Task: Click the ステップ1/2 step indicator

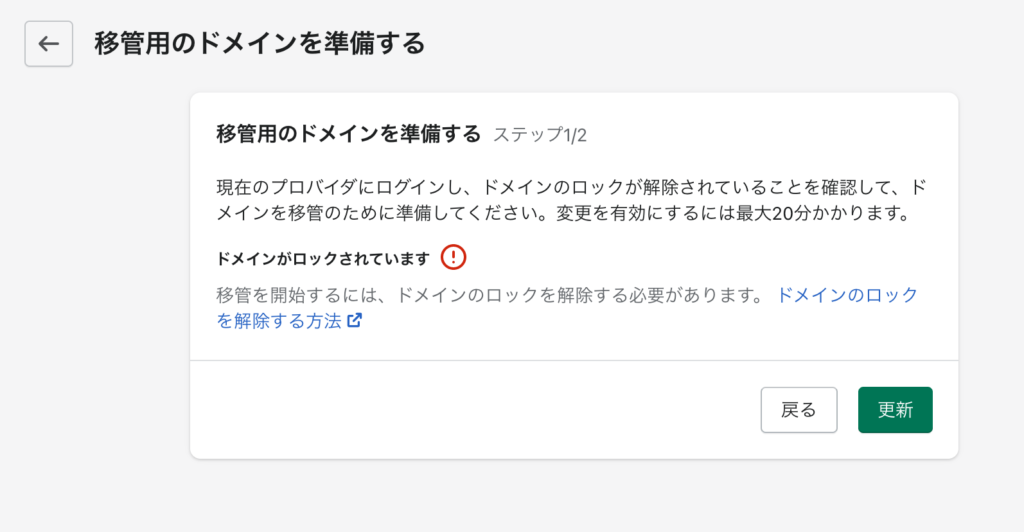Action: (540, 135)
